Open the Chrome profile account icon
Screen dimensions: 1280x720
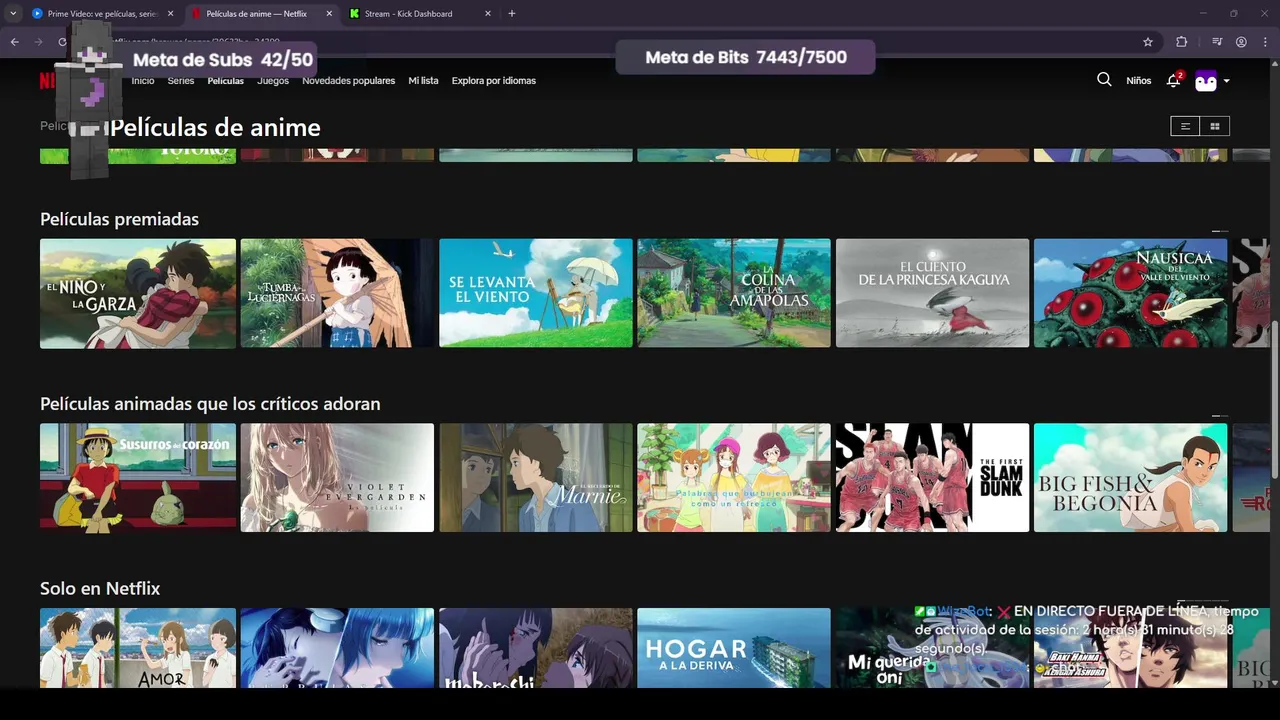[x=1241, y=42]
